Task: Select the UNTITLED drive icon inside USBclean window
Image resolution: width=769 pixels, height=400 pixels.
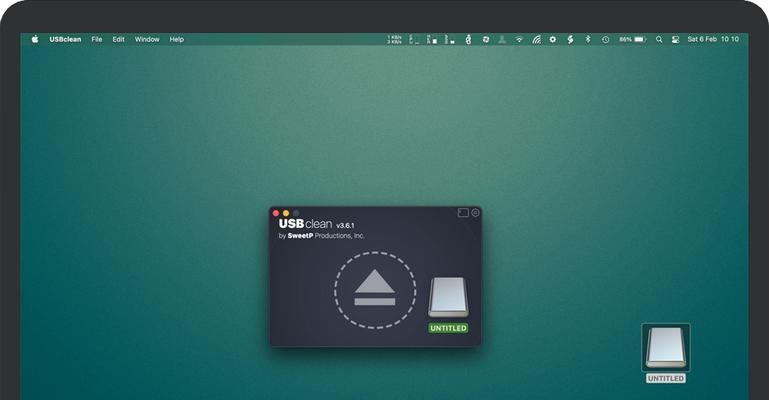Action: [448, 297]
